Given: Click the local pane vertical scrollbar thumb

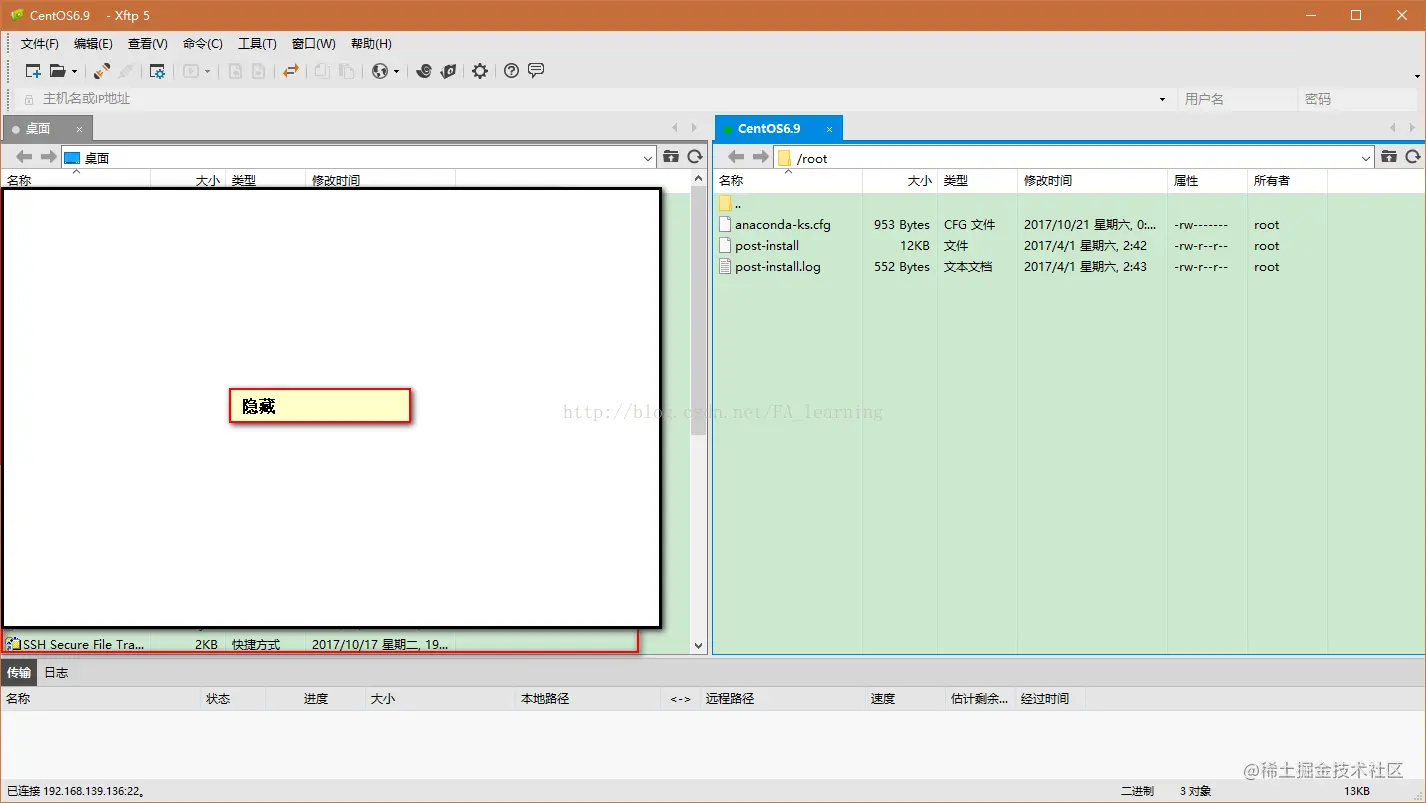Looking at the screenshot, I should point(699,313).
